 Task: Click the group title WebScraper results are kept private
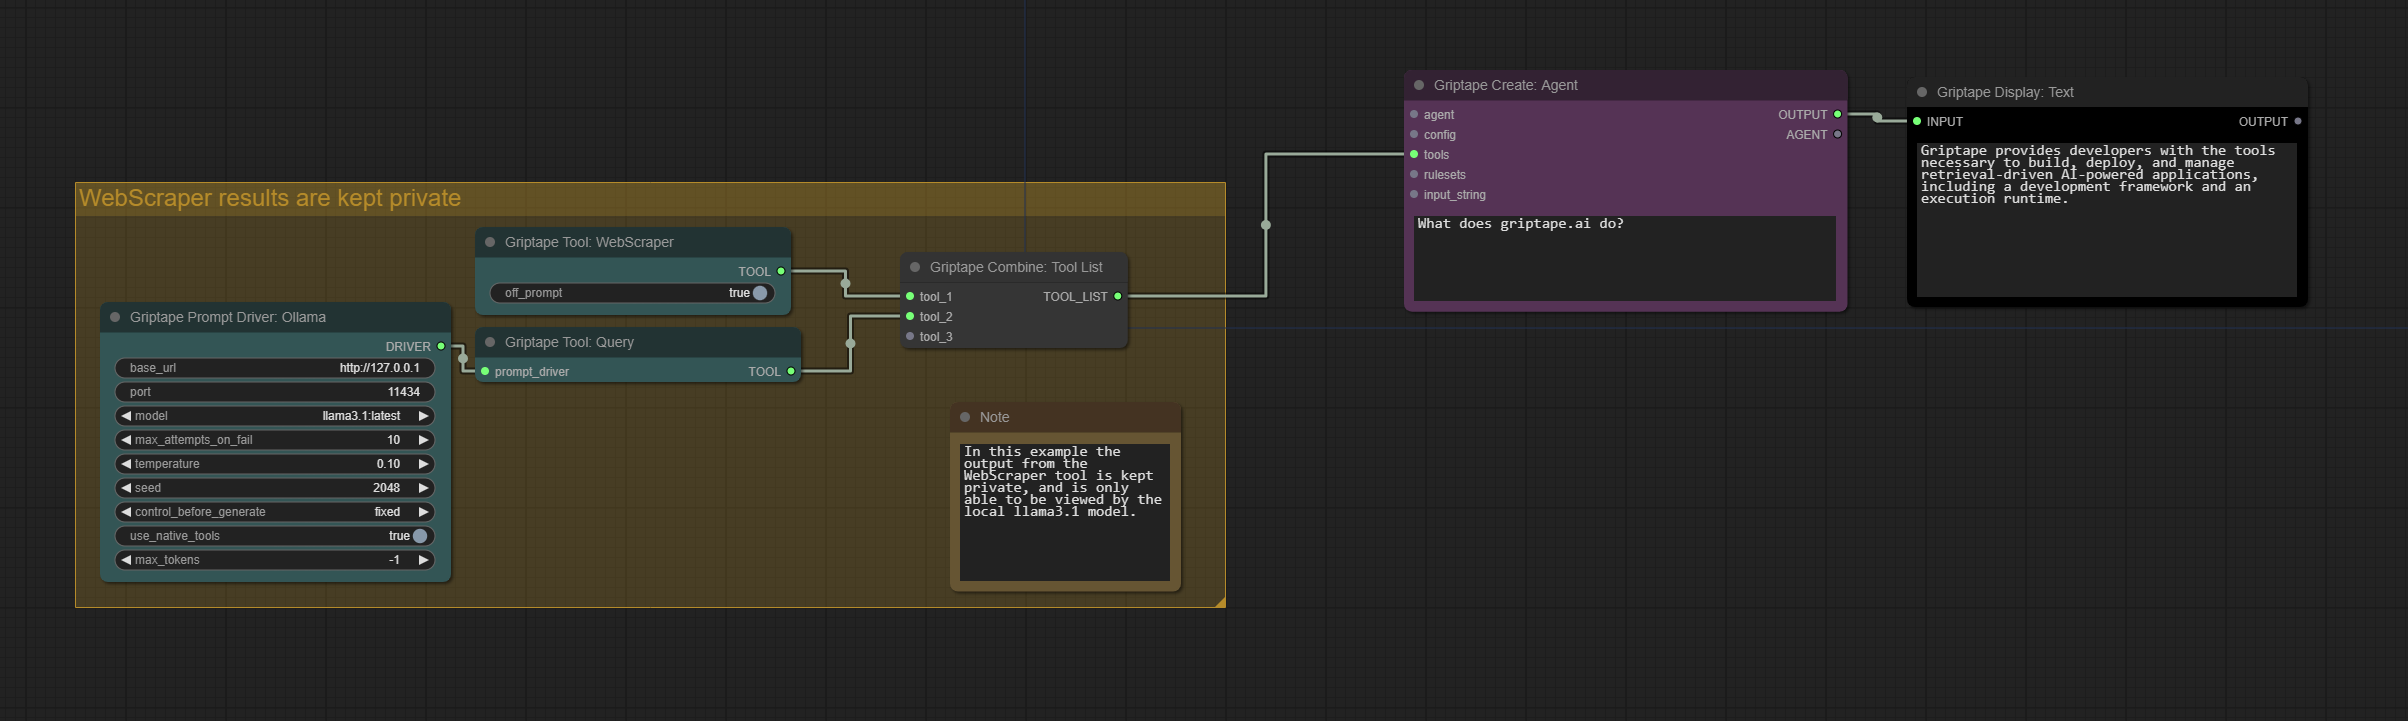pos(270,198)
